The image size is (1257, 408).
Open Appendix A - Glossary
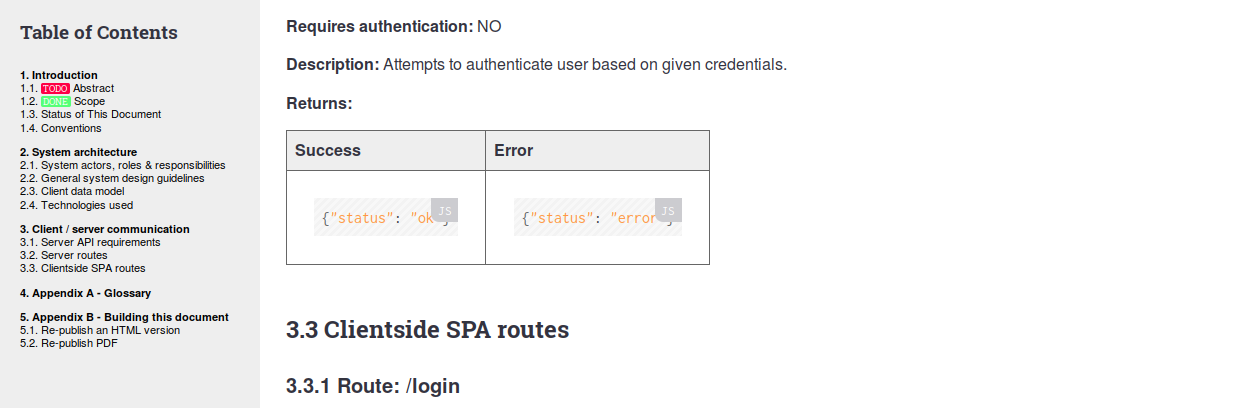point(85,293)
